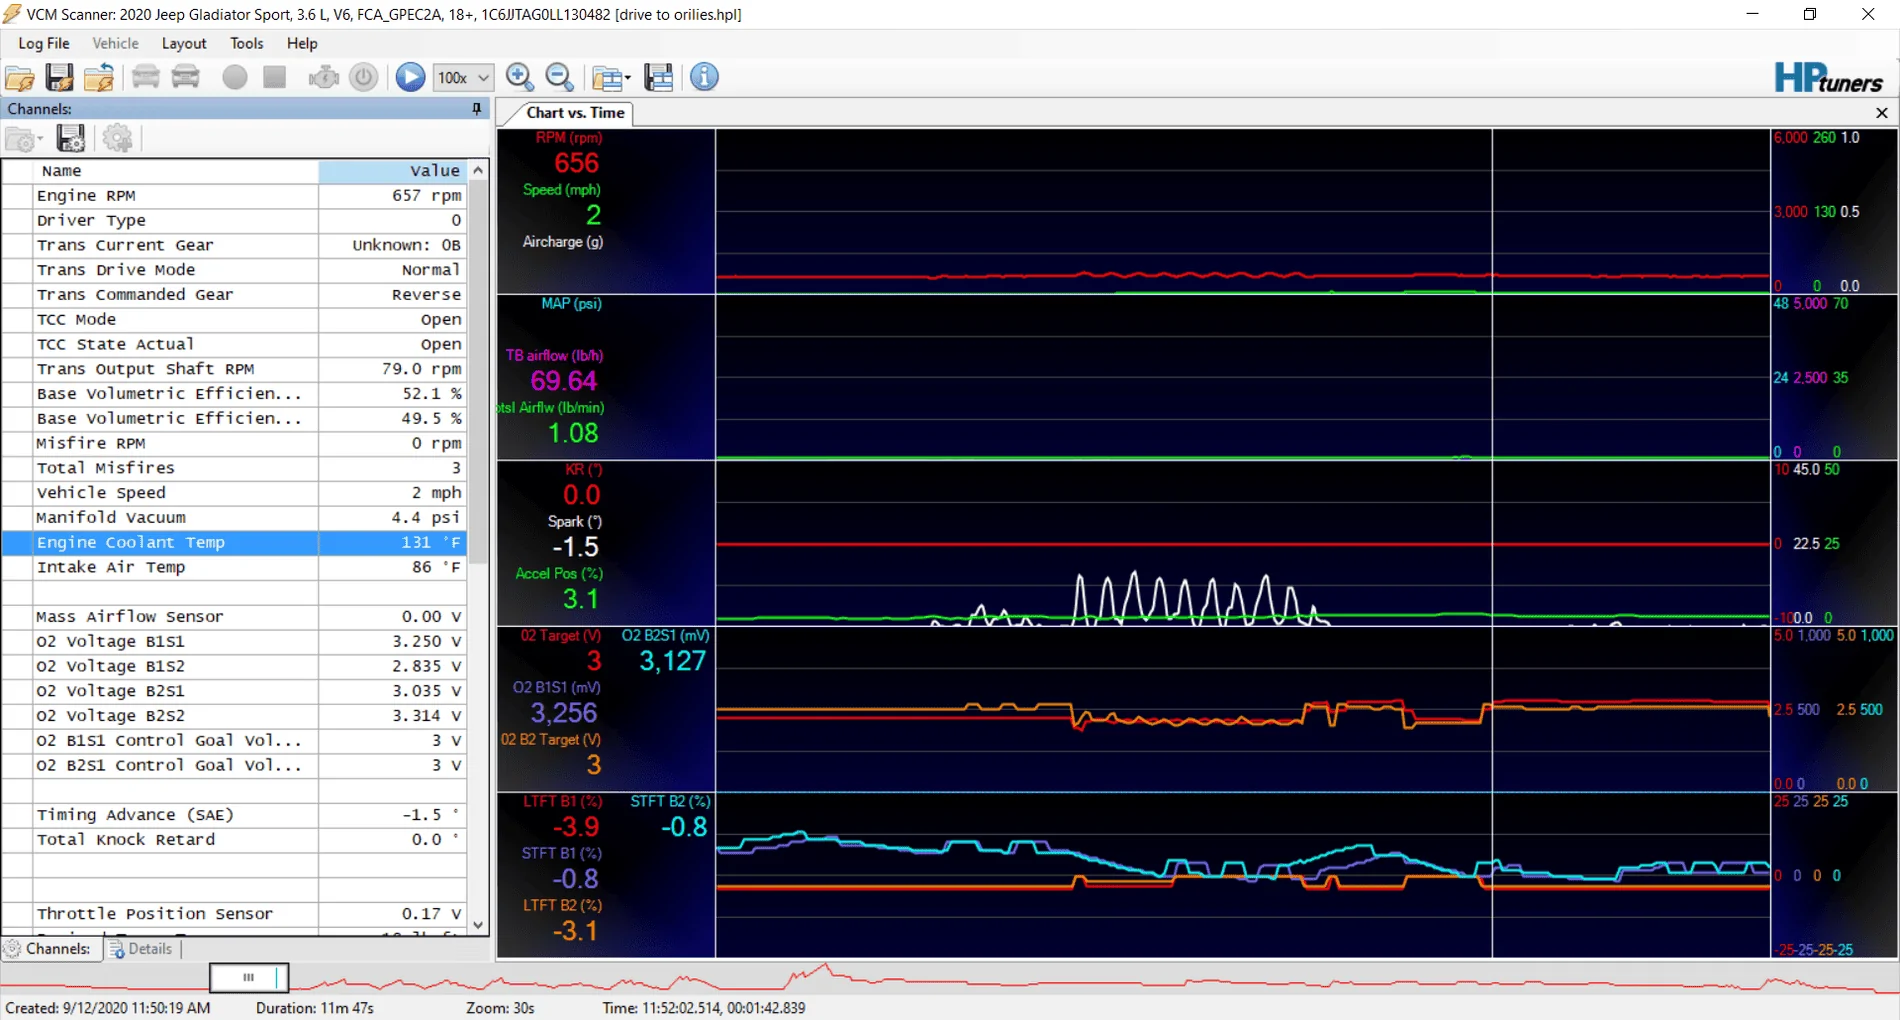Click the RPM (rpm) chart legend label
Viewport: 1900px width, 1020px height.
(568, 138)
